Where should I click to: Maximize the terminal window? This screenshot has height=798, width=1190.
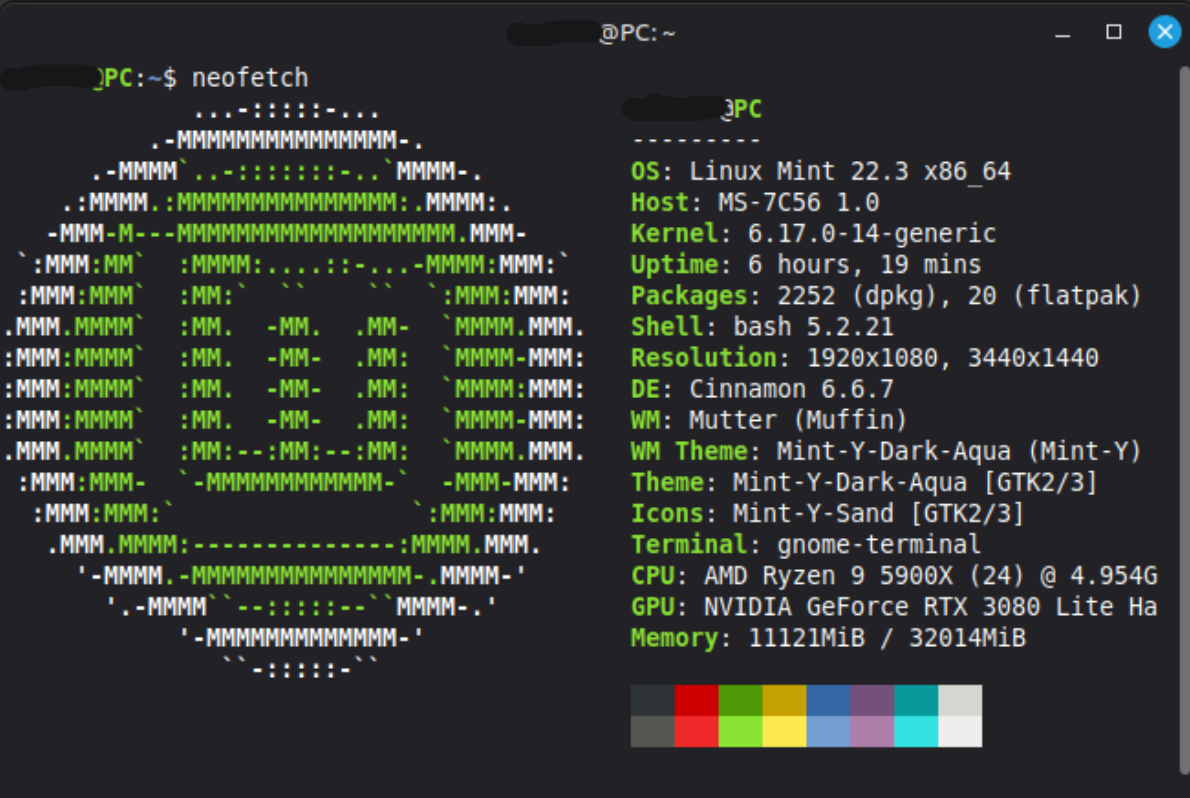(1113, 32)
